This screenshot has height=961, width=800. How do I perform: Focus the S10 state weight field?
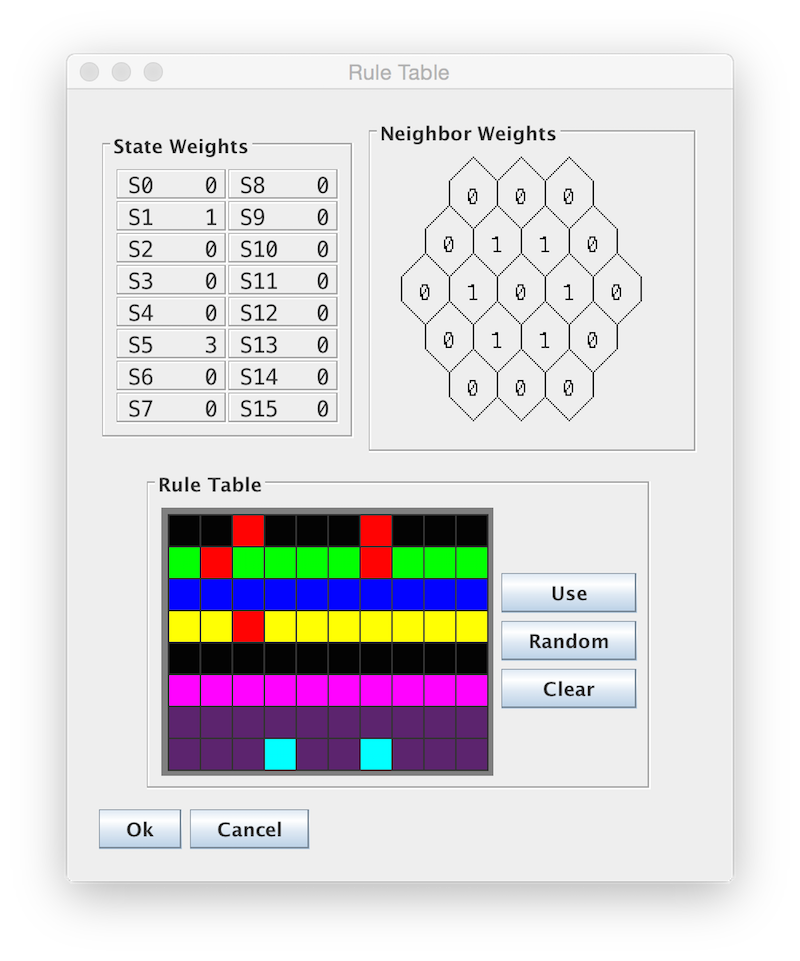(x=283, y=248)
